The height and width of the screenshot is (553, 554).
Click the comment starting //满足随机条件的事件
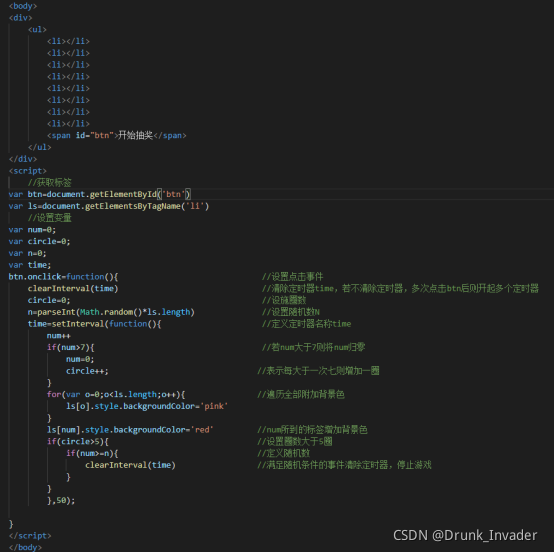point(344,465)
